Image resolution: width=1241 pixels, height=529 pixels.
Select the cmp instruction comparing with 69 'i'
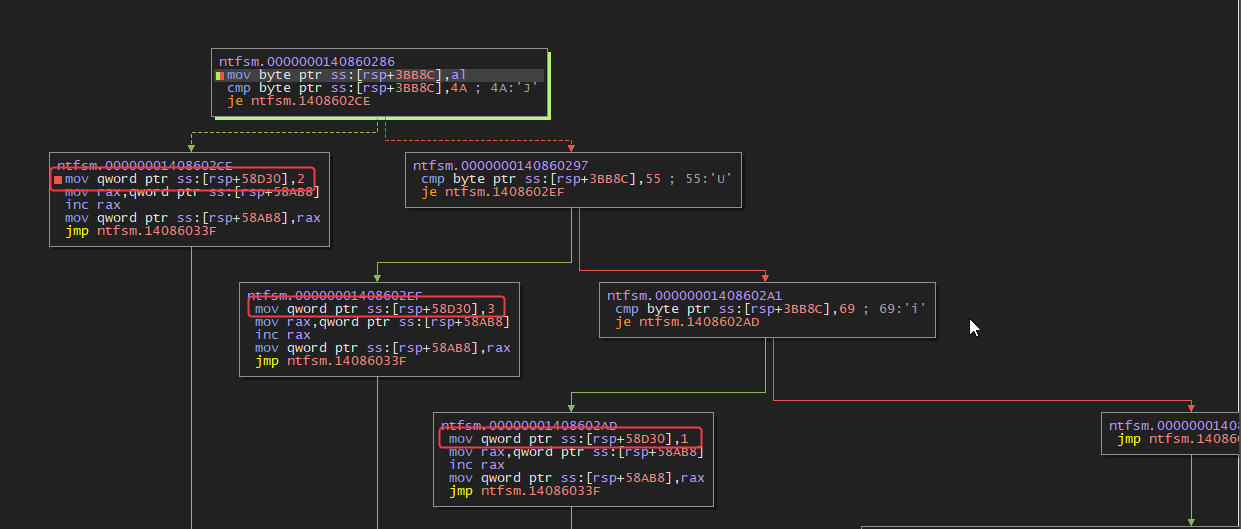pyautogui.click(x=770, y=309)
